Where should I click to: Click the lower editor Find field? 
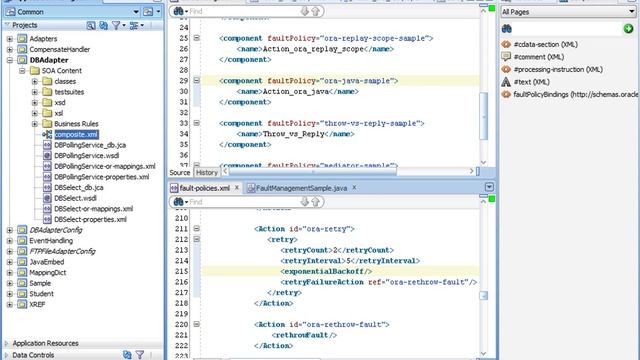click(244, 202)
